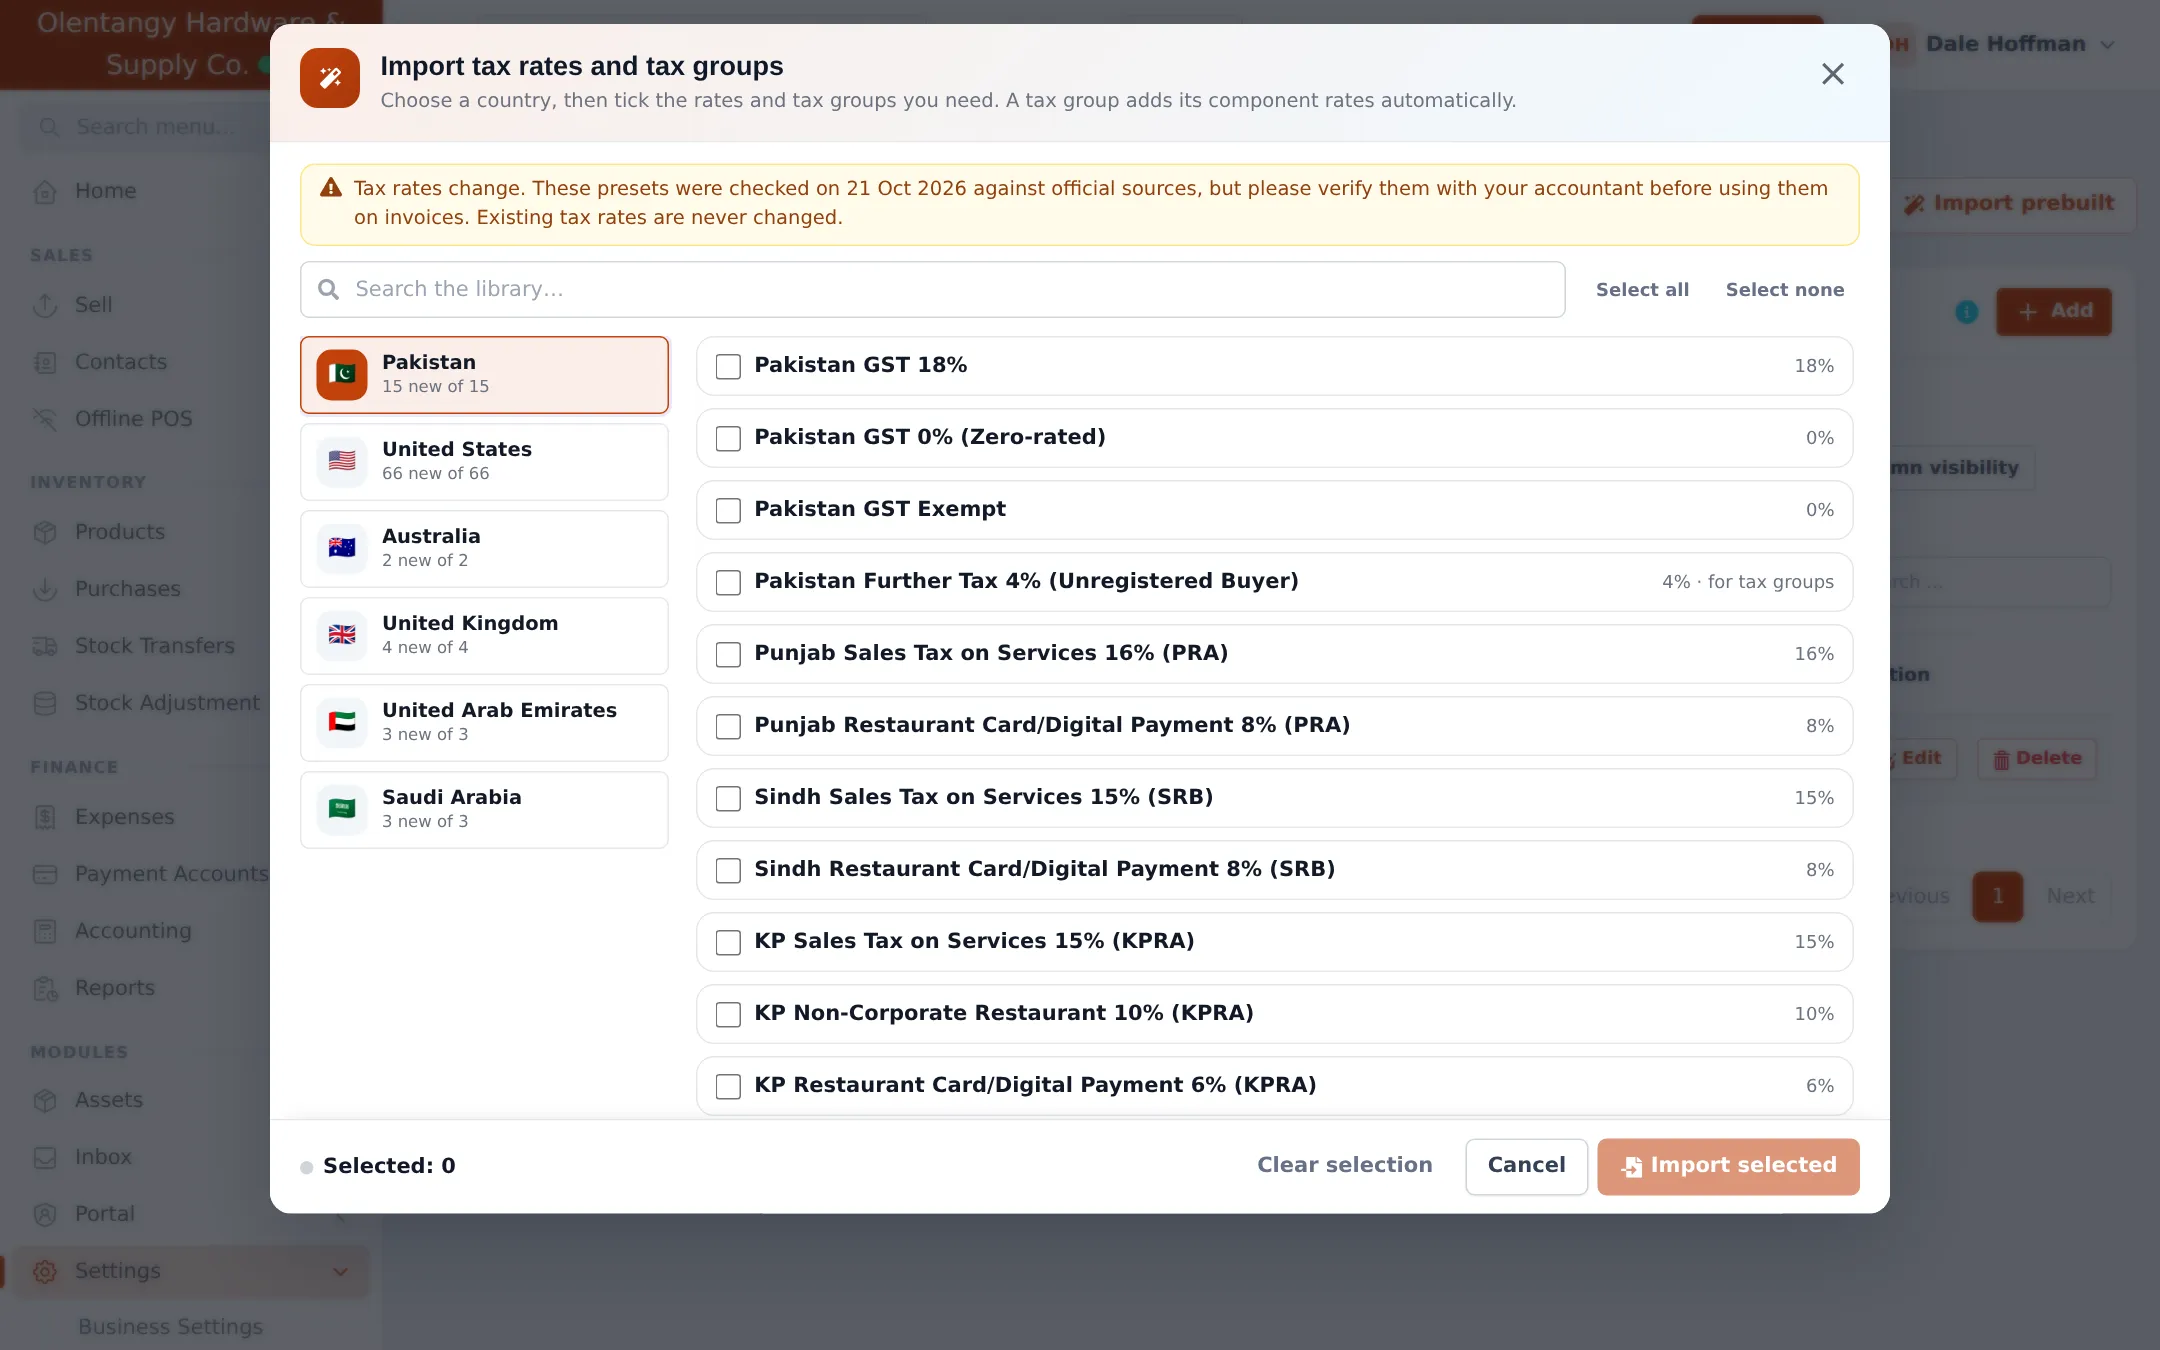Click the Products icon in sidebar
The height and width of the screenshot is (1350, 2160).
point(45,532)
